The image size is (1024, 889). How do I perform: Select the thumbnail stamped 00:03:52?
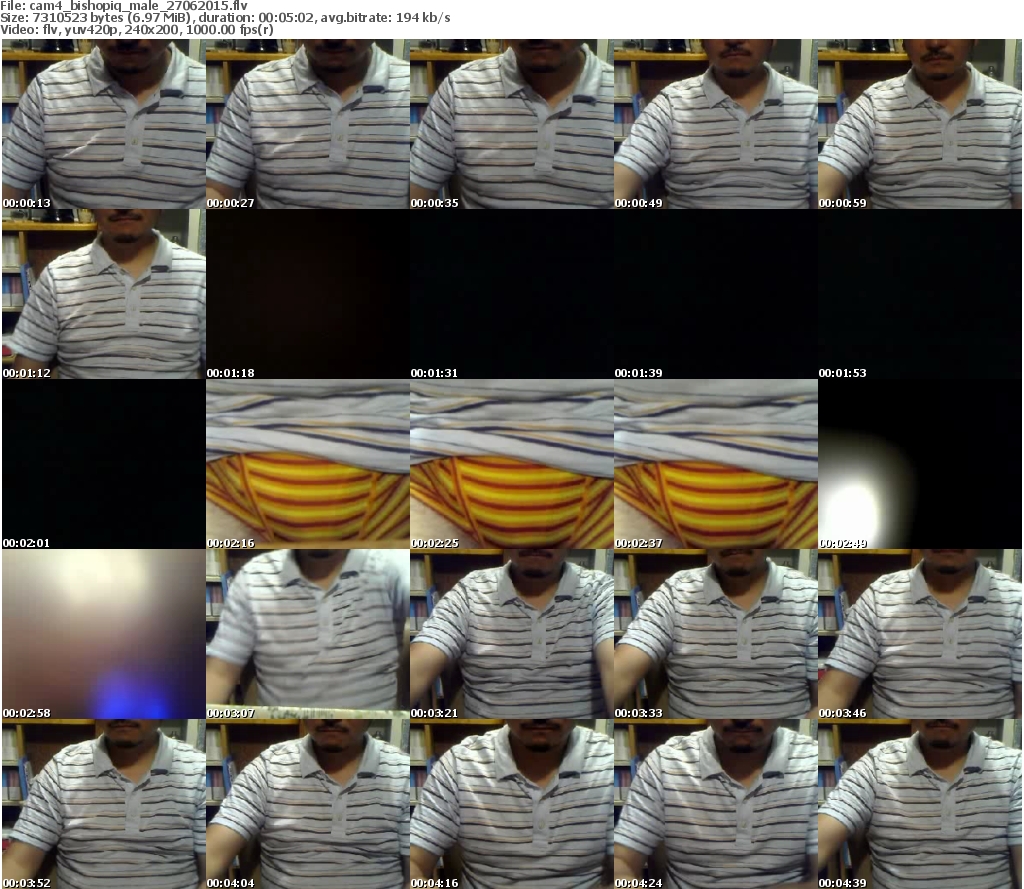(104, 804)
